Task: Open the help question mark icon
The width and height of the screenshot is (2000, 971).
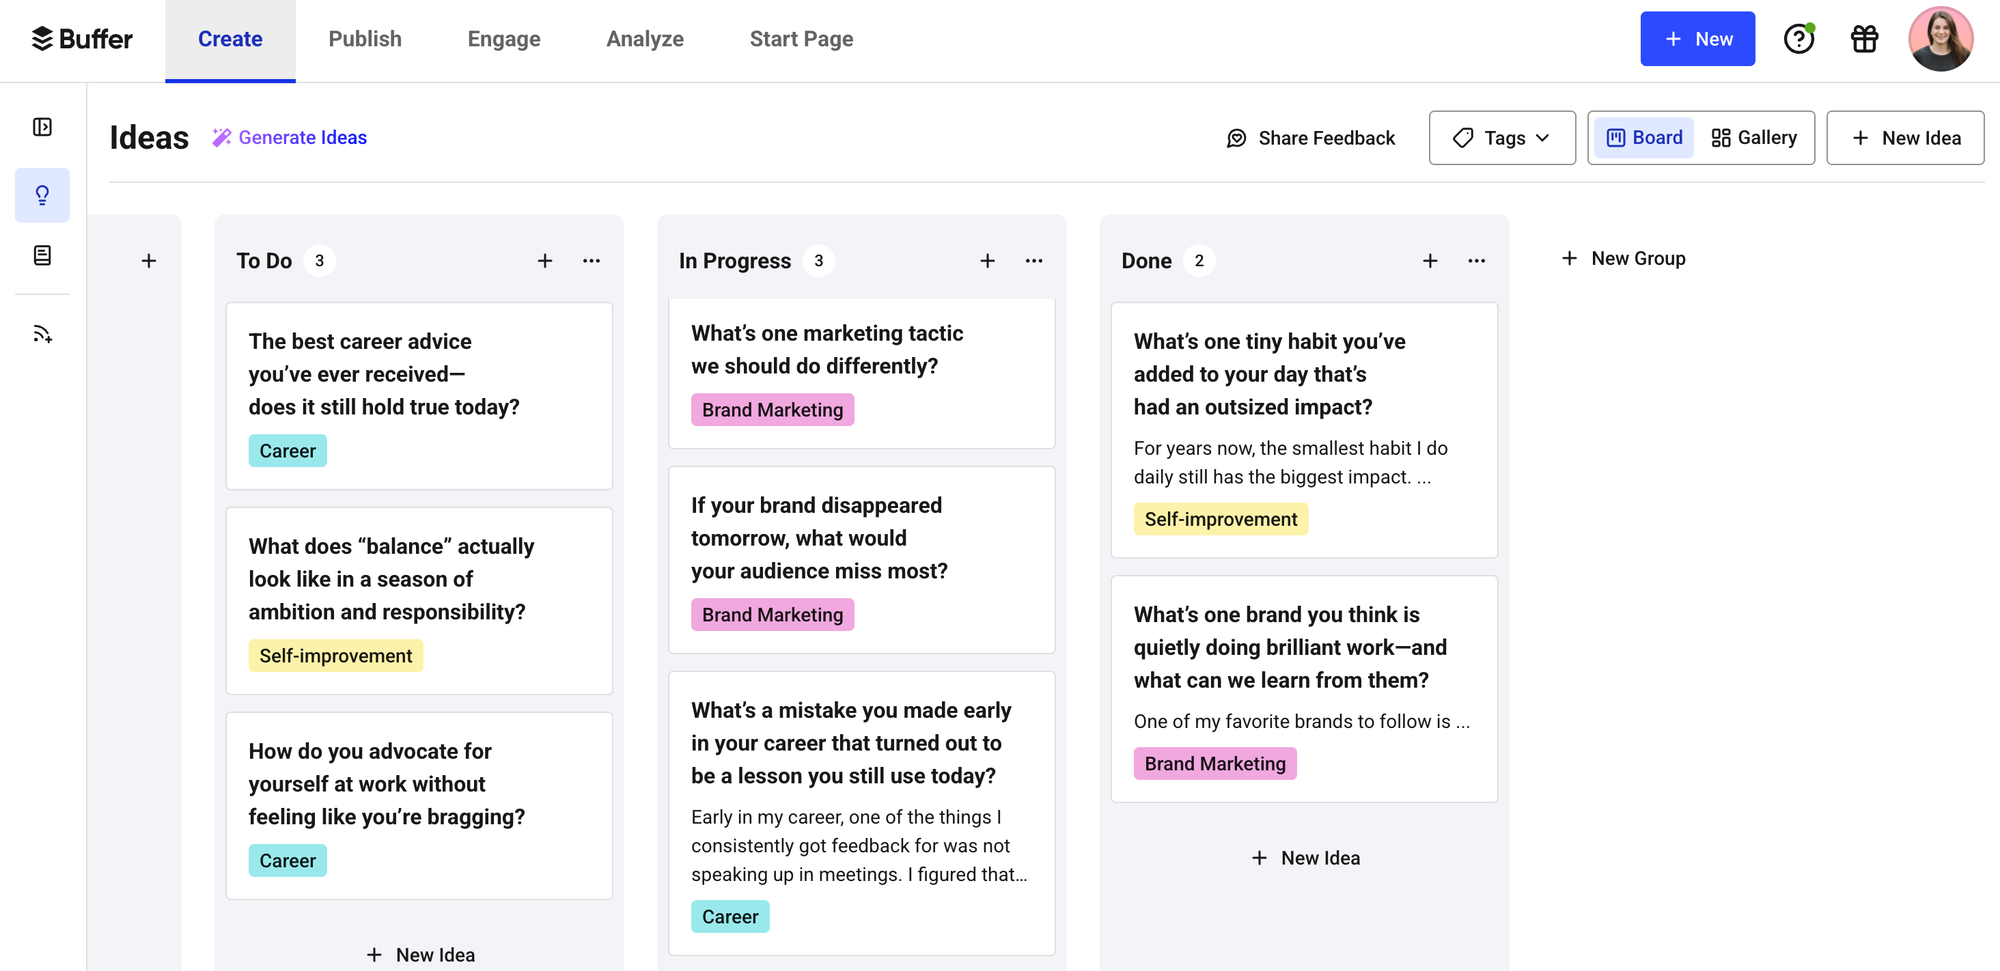Action: 1798,39
